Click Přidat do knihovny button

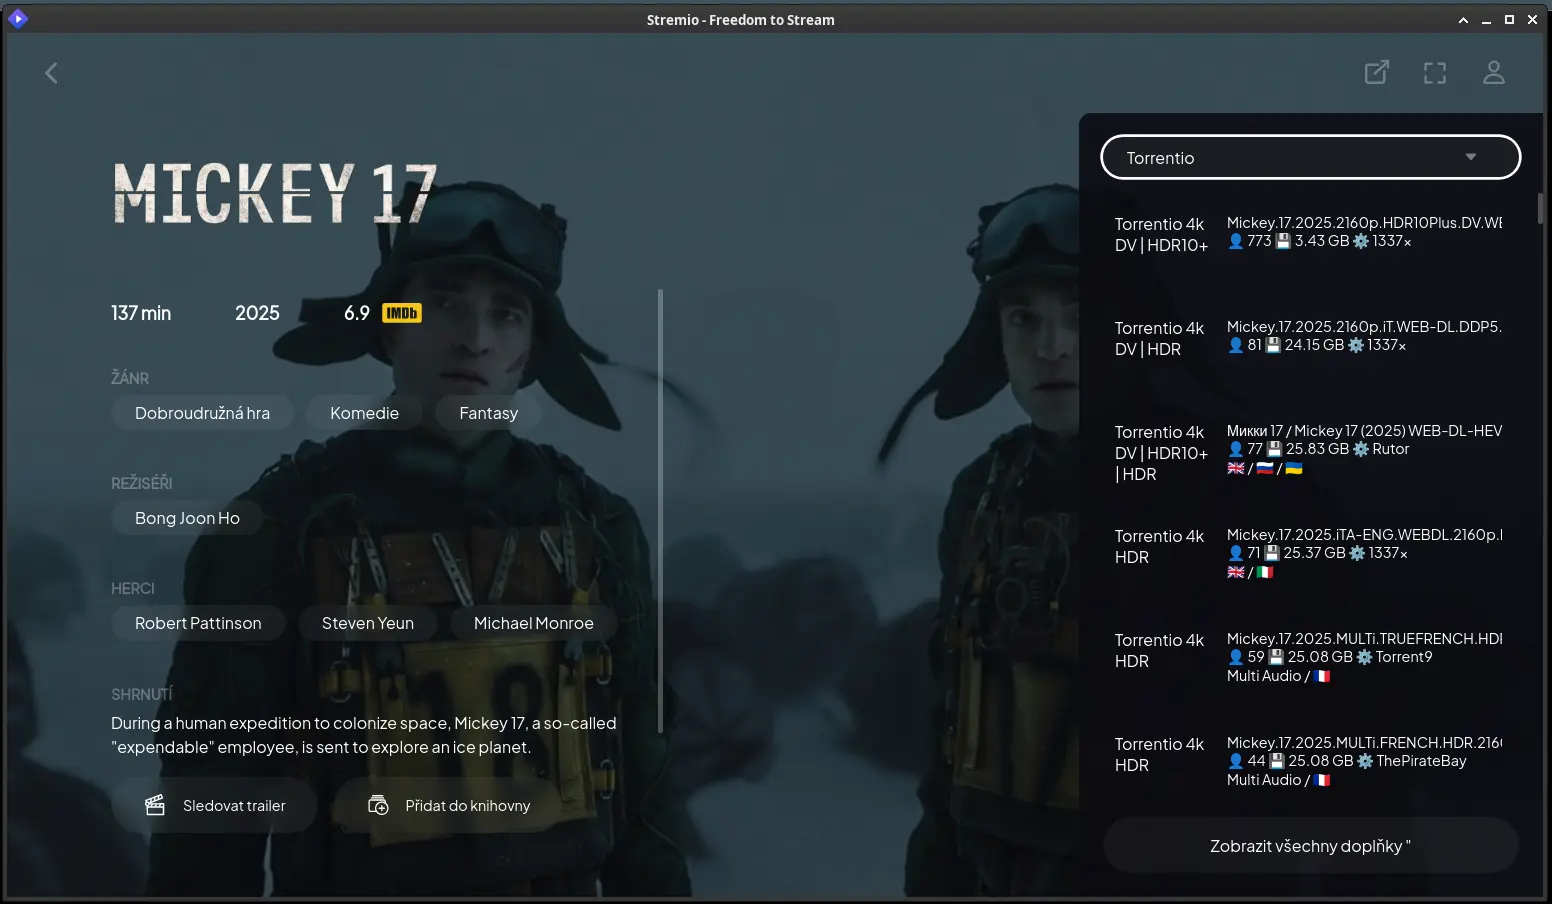[x=448, y=805]
